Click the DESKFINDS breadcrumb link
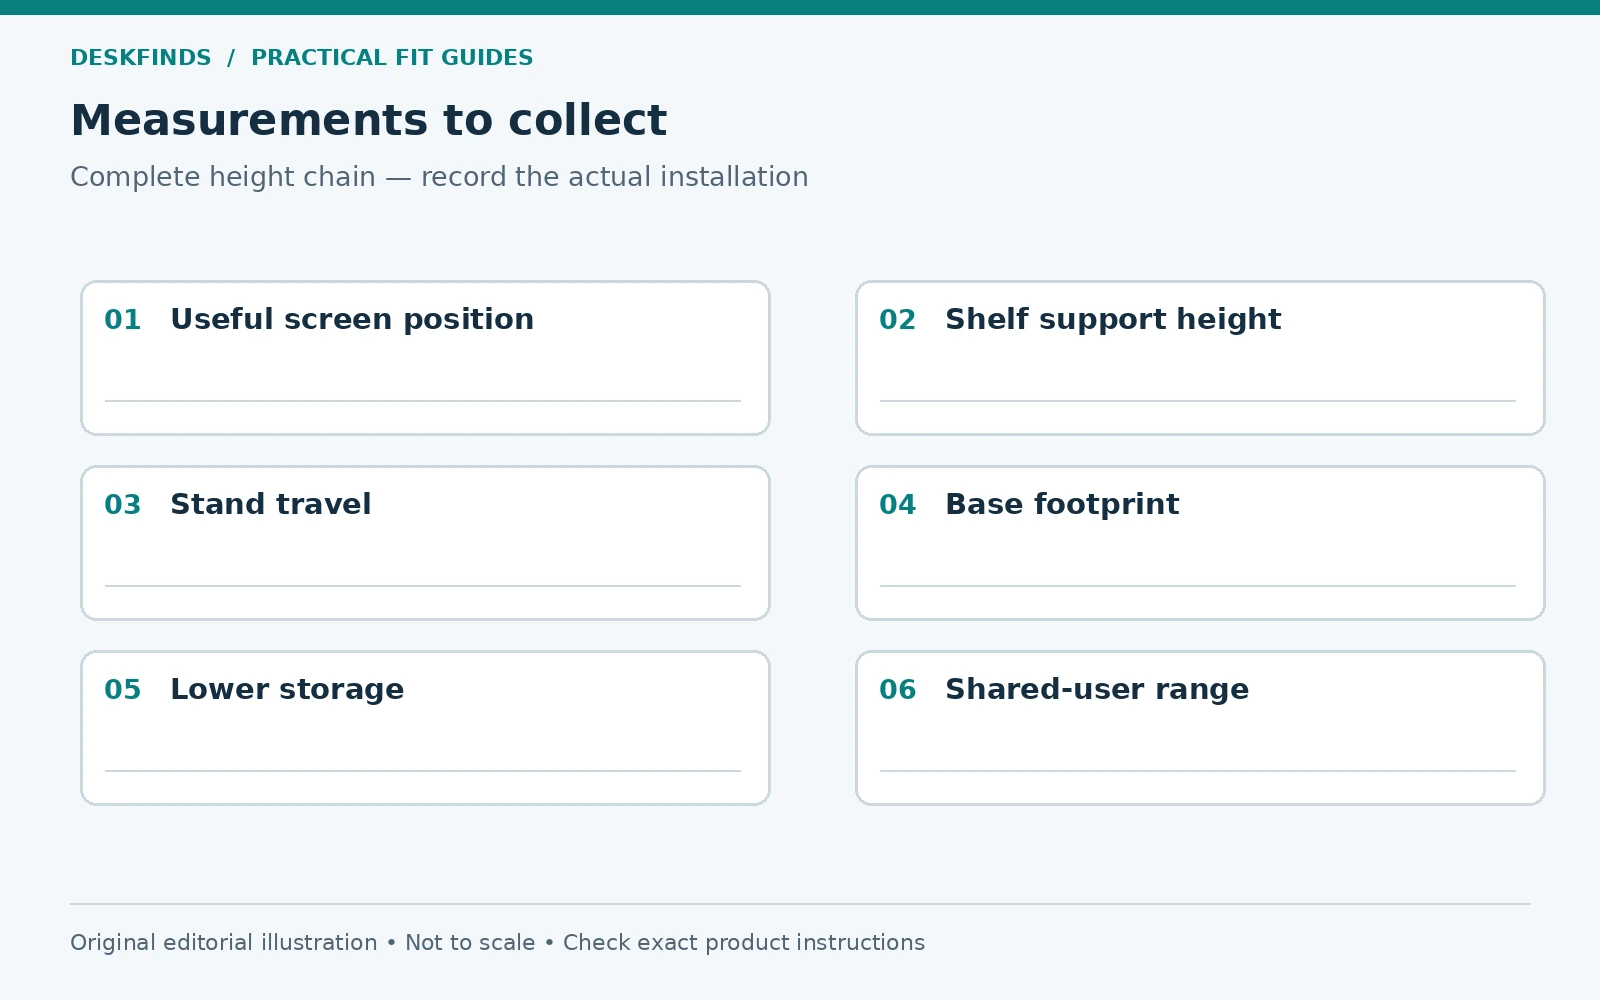Image resolution: width=1600 pixels, height=1000 pixels. click(x=141, y=58)
